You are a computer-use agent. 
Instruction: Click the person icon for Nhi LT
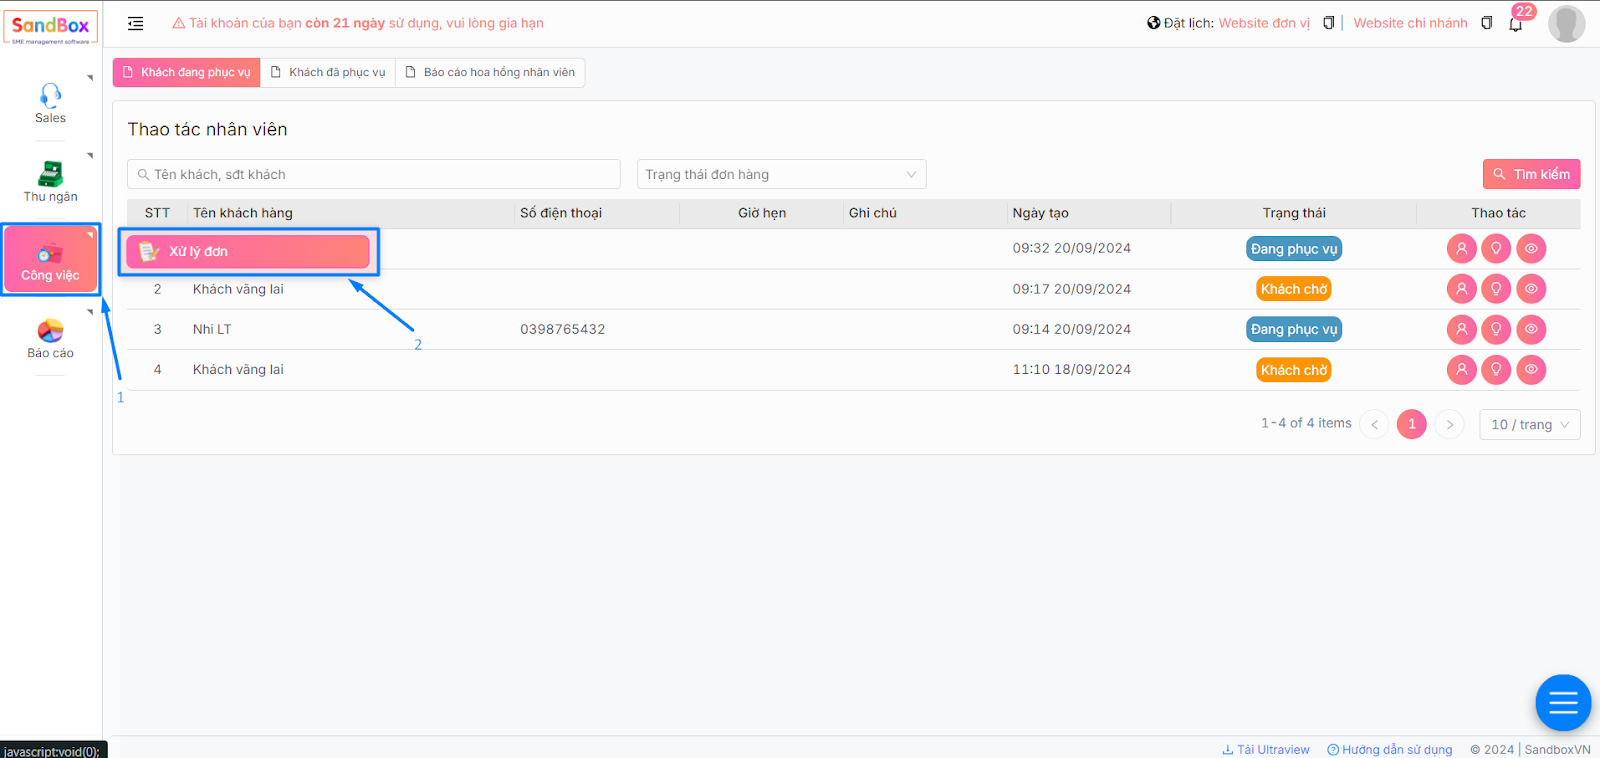coord(1461,329)
